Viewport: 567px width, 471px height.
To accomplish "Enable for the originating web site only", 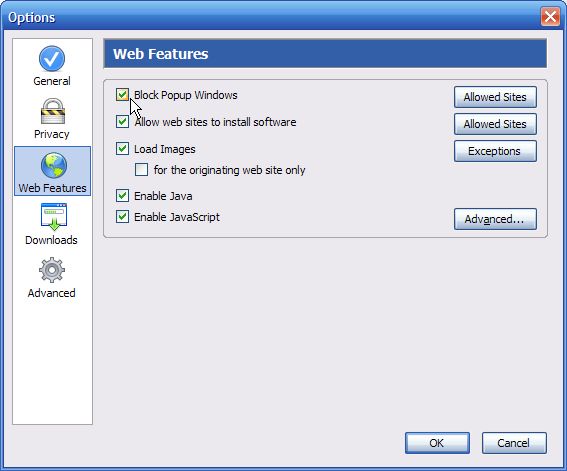I will [141, 170].
